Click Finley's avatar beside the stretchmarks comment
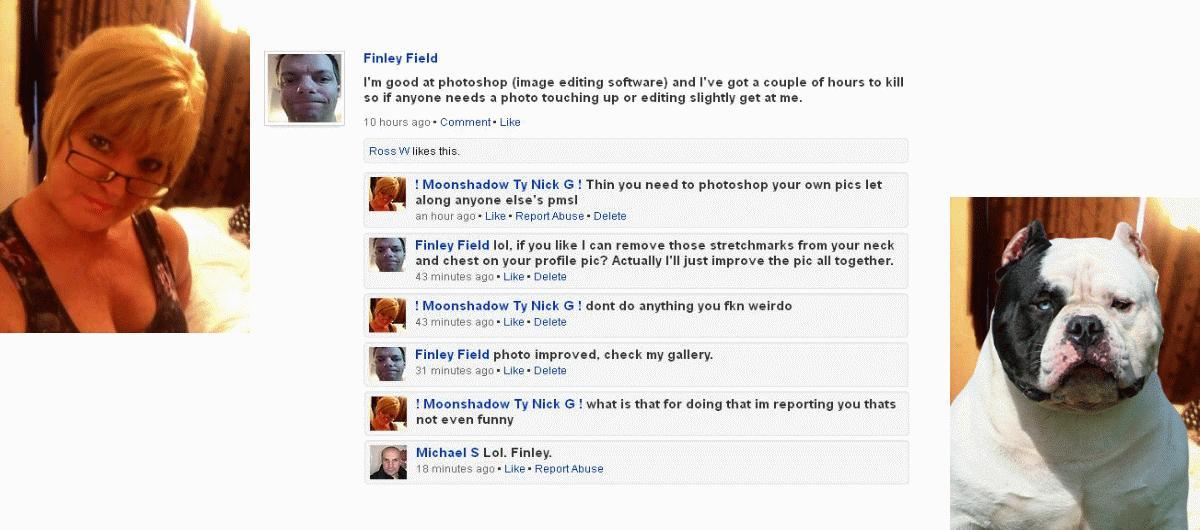 click(388, 255)
